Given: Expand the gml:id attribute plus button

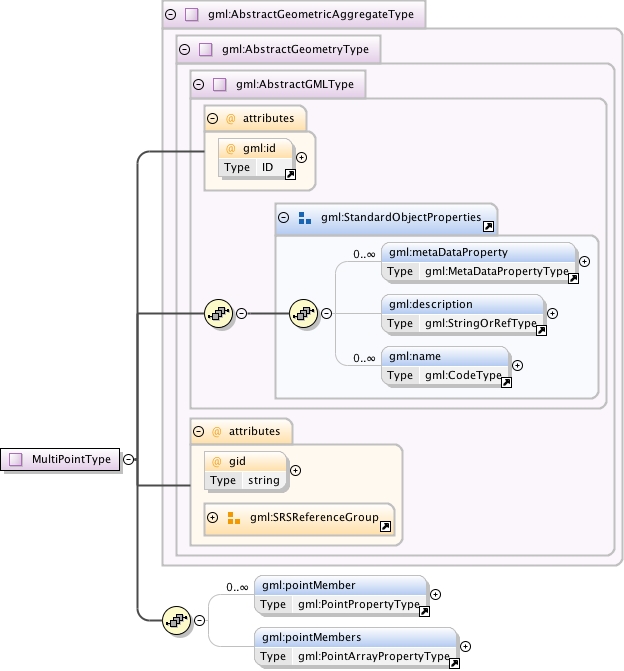Looking at the screenshot, I should click(x=301, y=157).
